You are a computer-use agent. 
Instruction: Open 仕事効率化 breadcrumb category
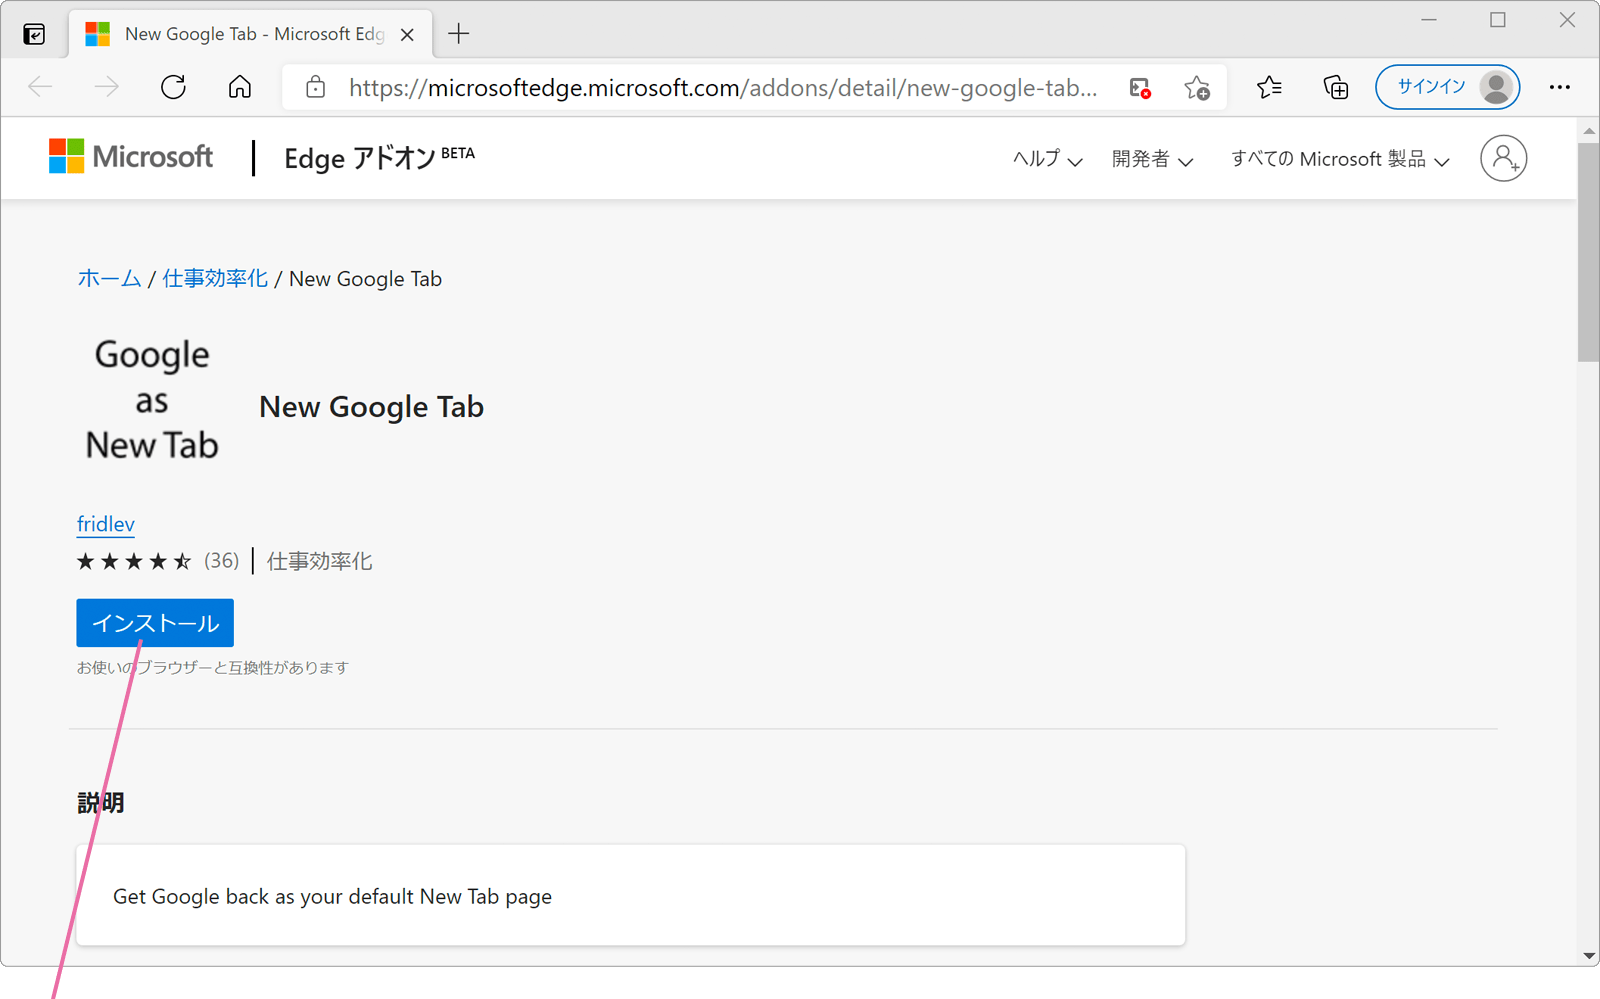(x=215, y=279)
